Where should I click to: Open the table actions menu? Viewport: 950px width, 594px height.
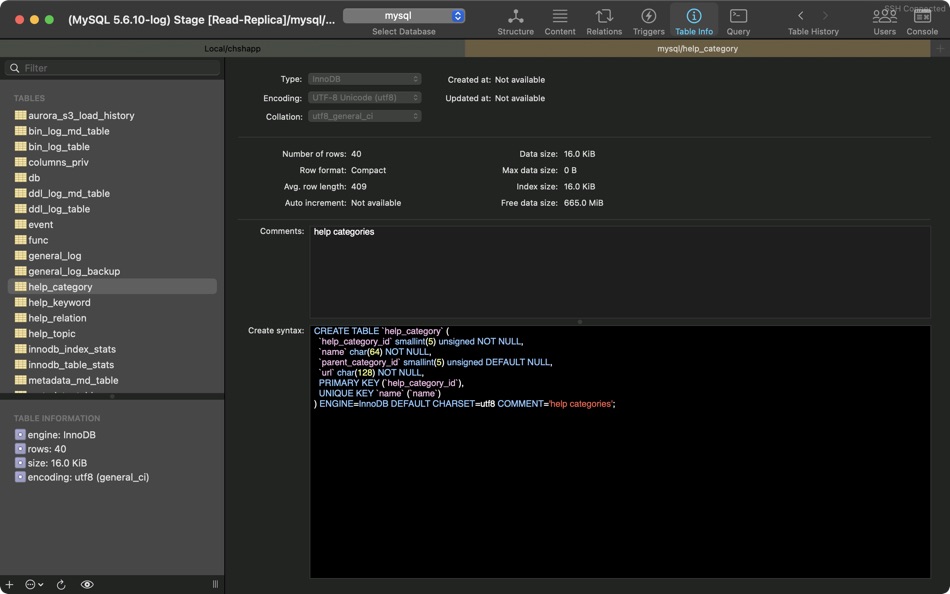[x=34, y=584]
